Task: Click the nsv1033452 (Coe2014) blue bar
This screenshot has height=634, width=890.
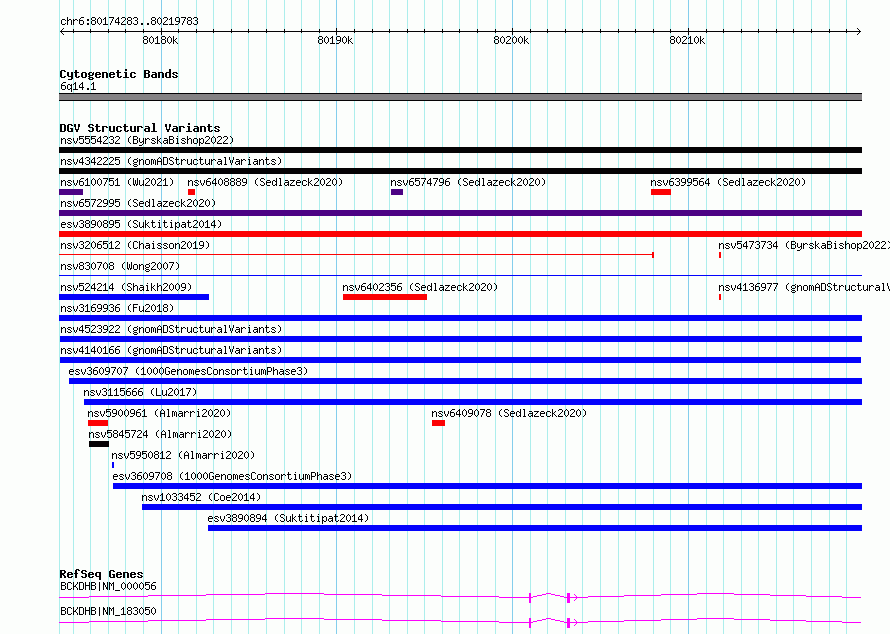Action: [x=502, y=507]
